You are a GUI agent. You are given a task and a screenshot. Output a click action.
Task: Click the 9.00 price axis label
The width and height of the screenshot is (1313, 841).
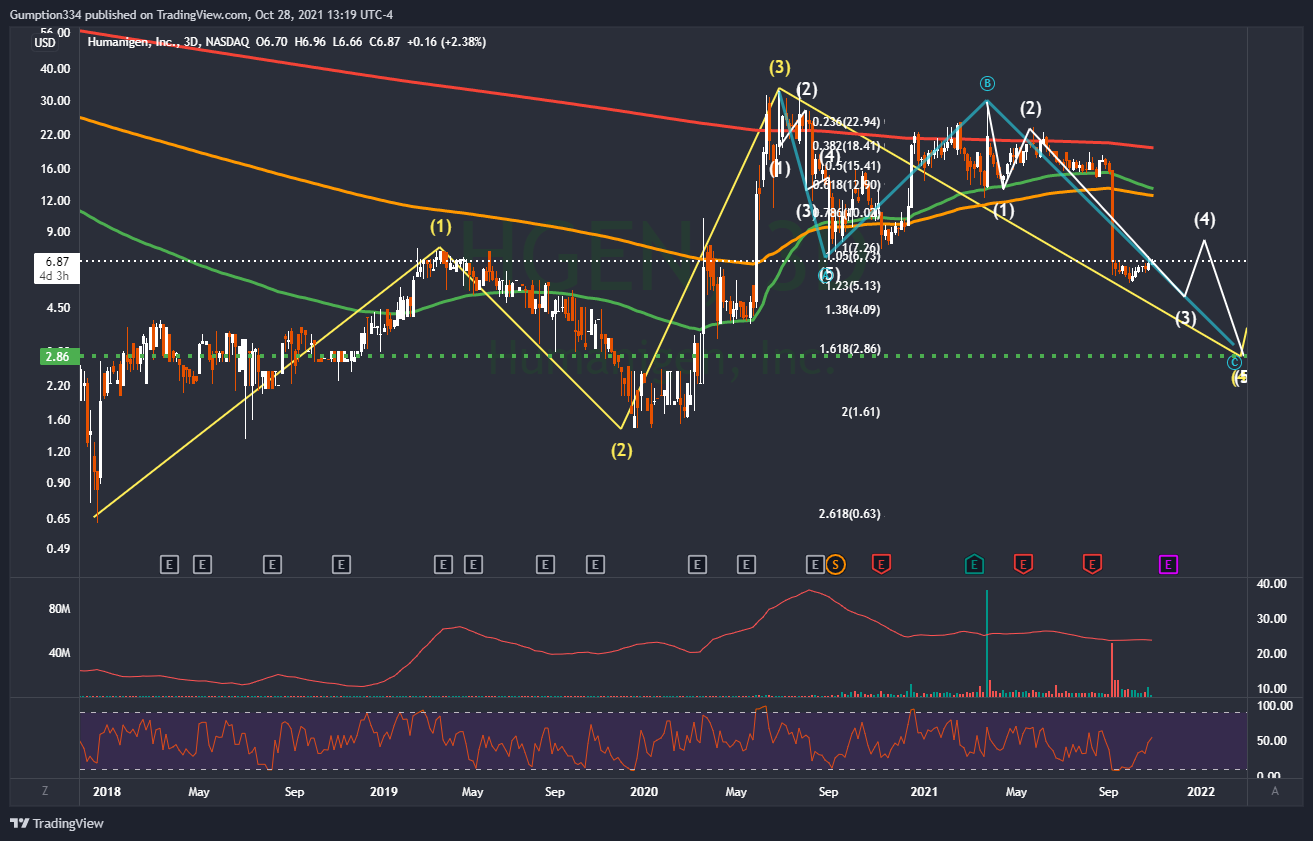[59, 232]
